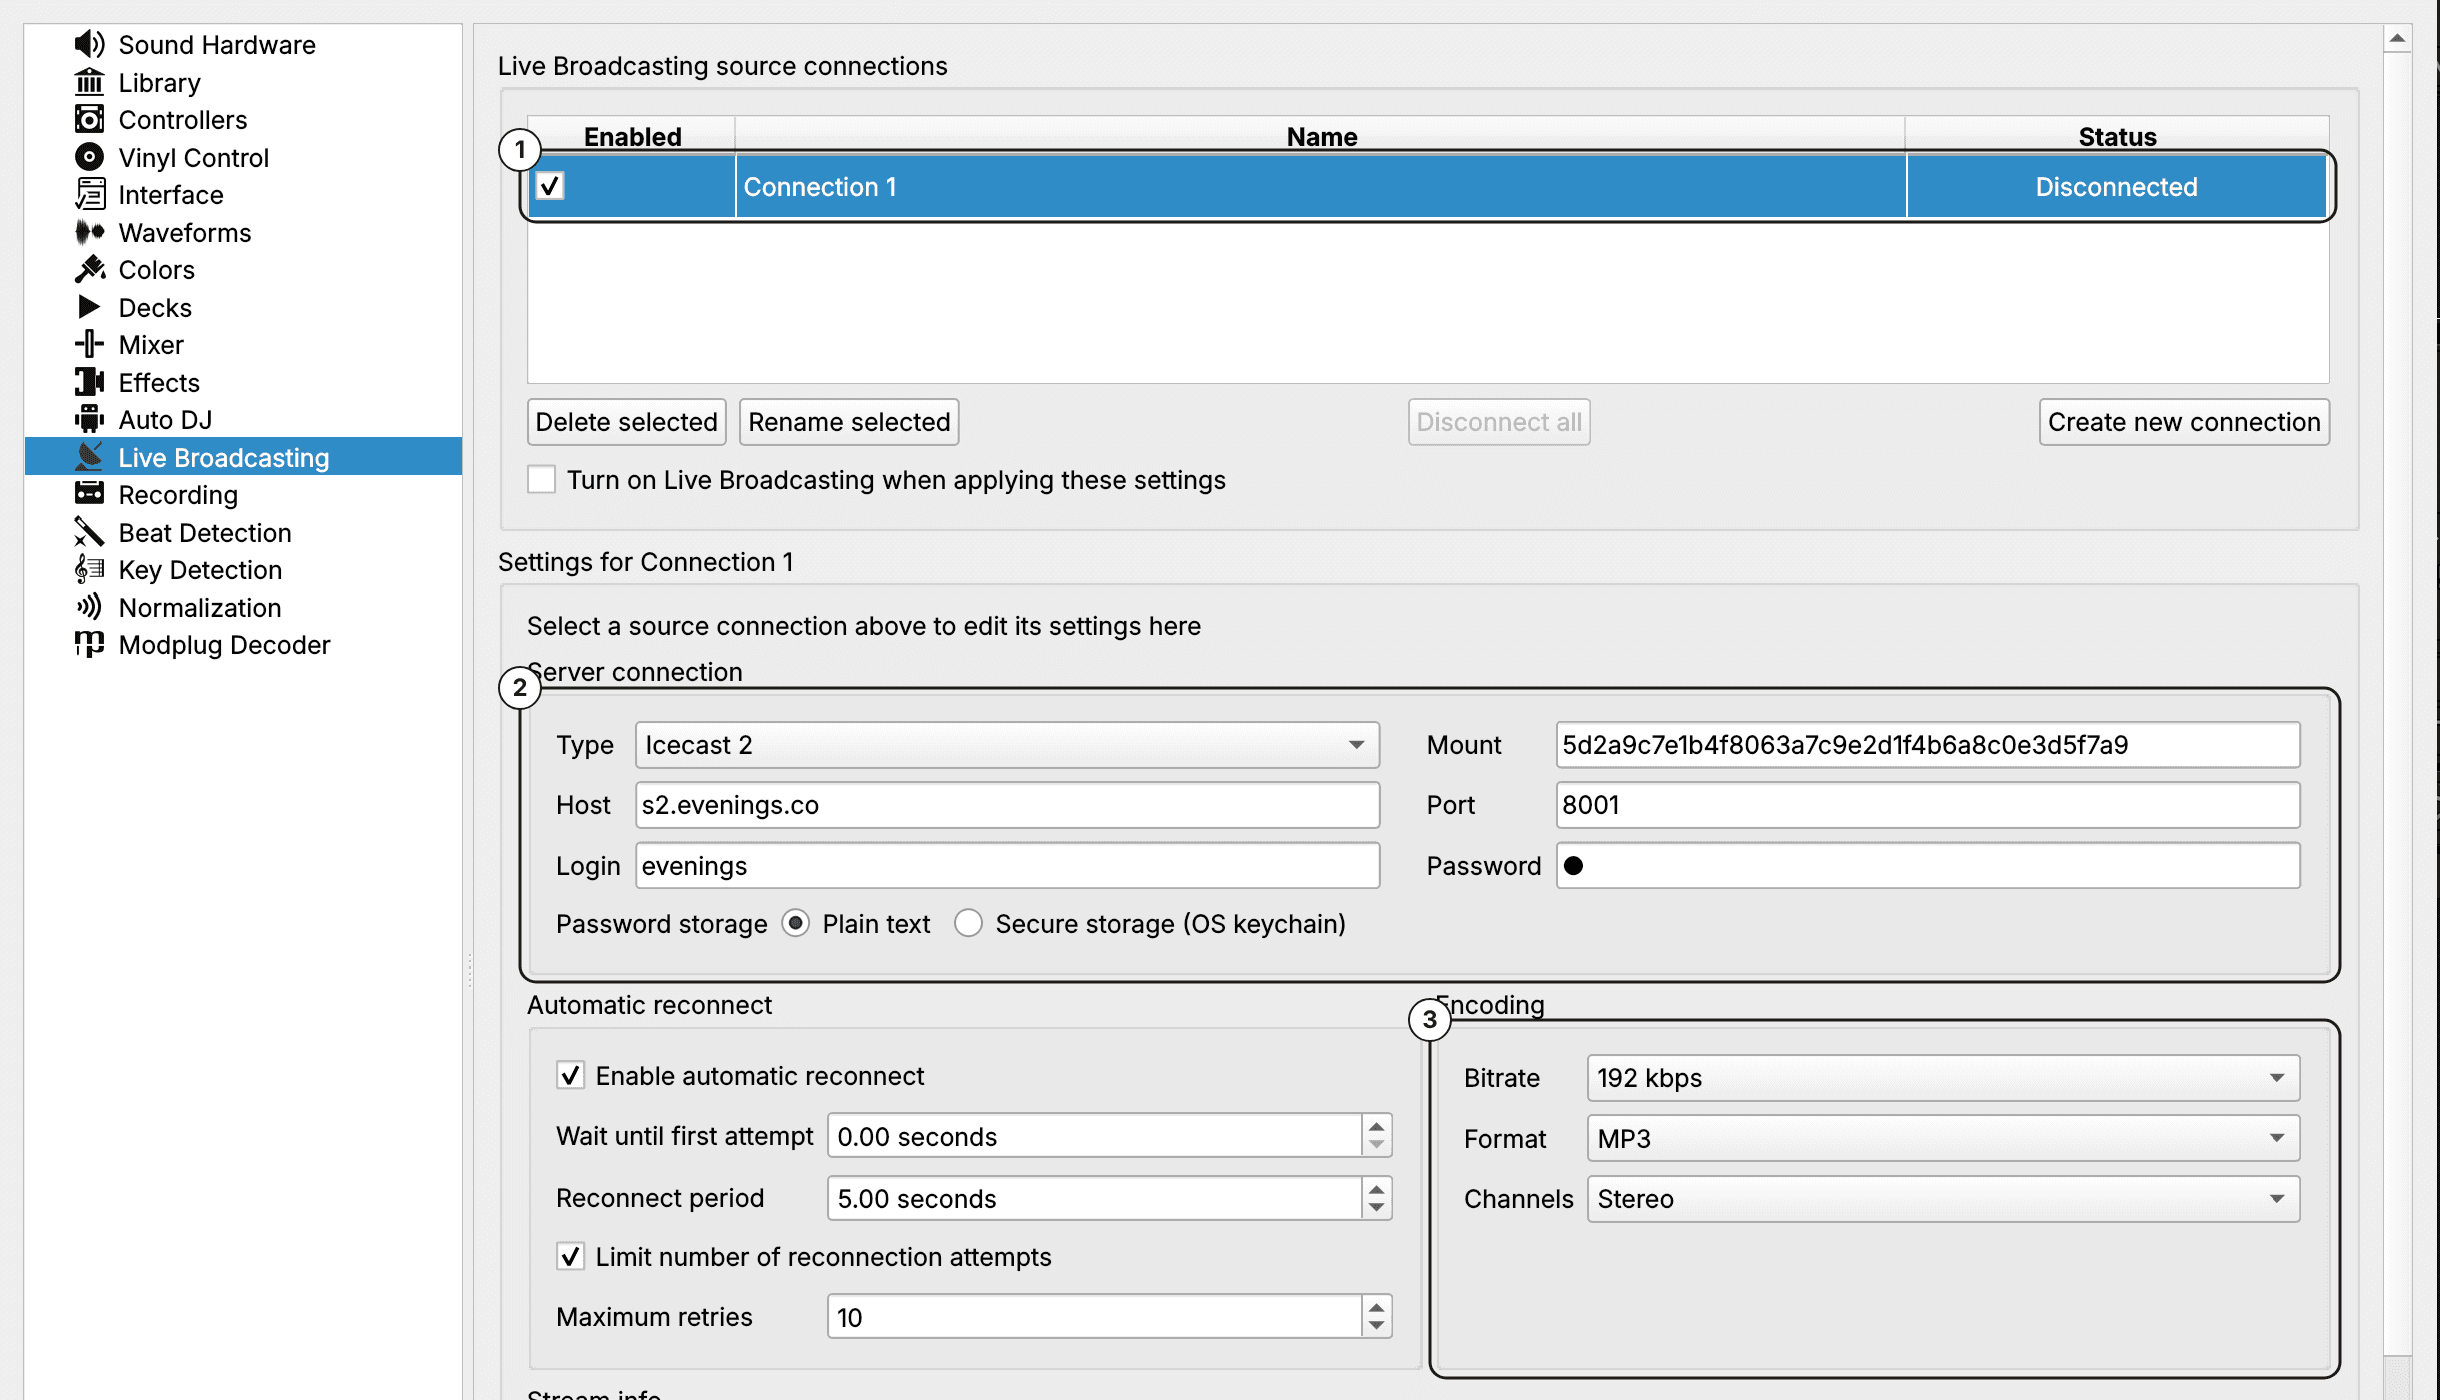This screenshot has height=1400, width=2440.
Task: Click the Beat Detection icon
Action: click(89, 532)
